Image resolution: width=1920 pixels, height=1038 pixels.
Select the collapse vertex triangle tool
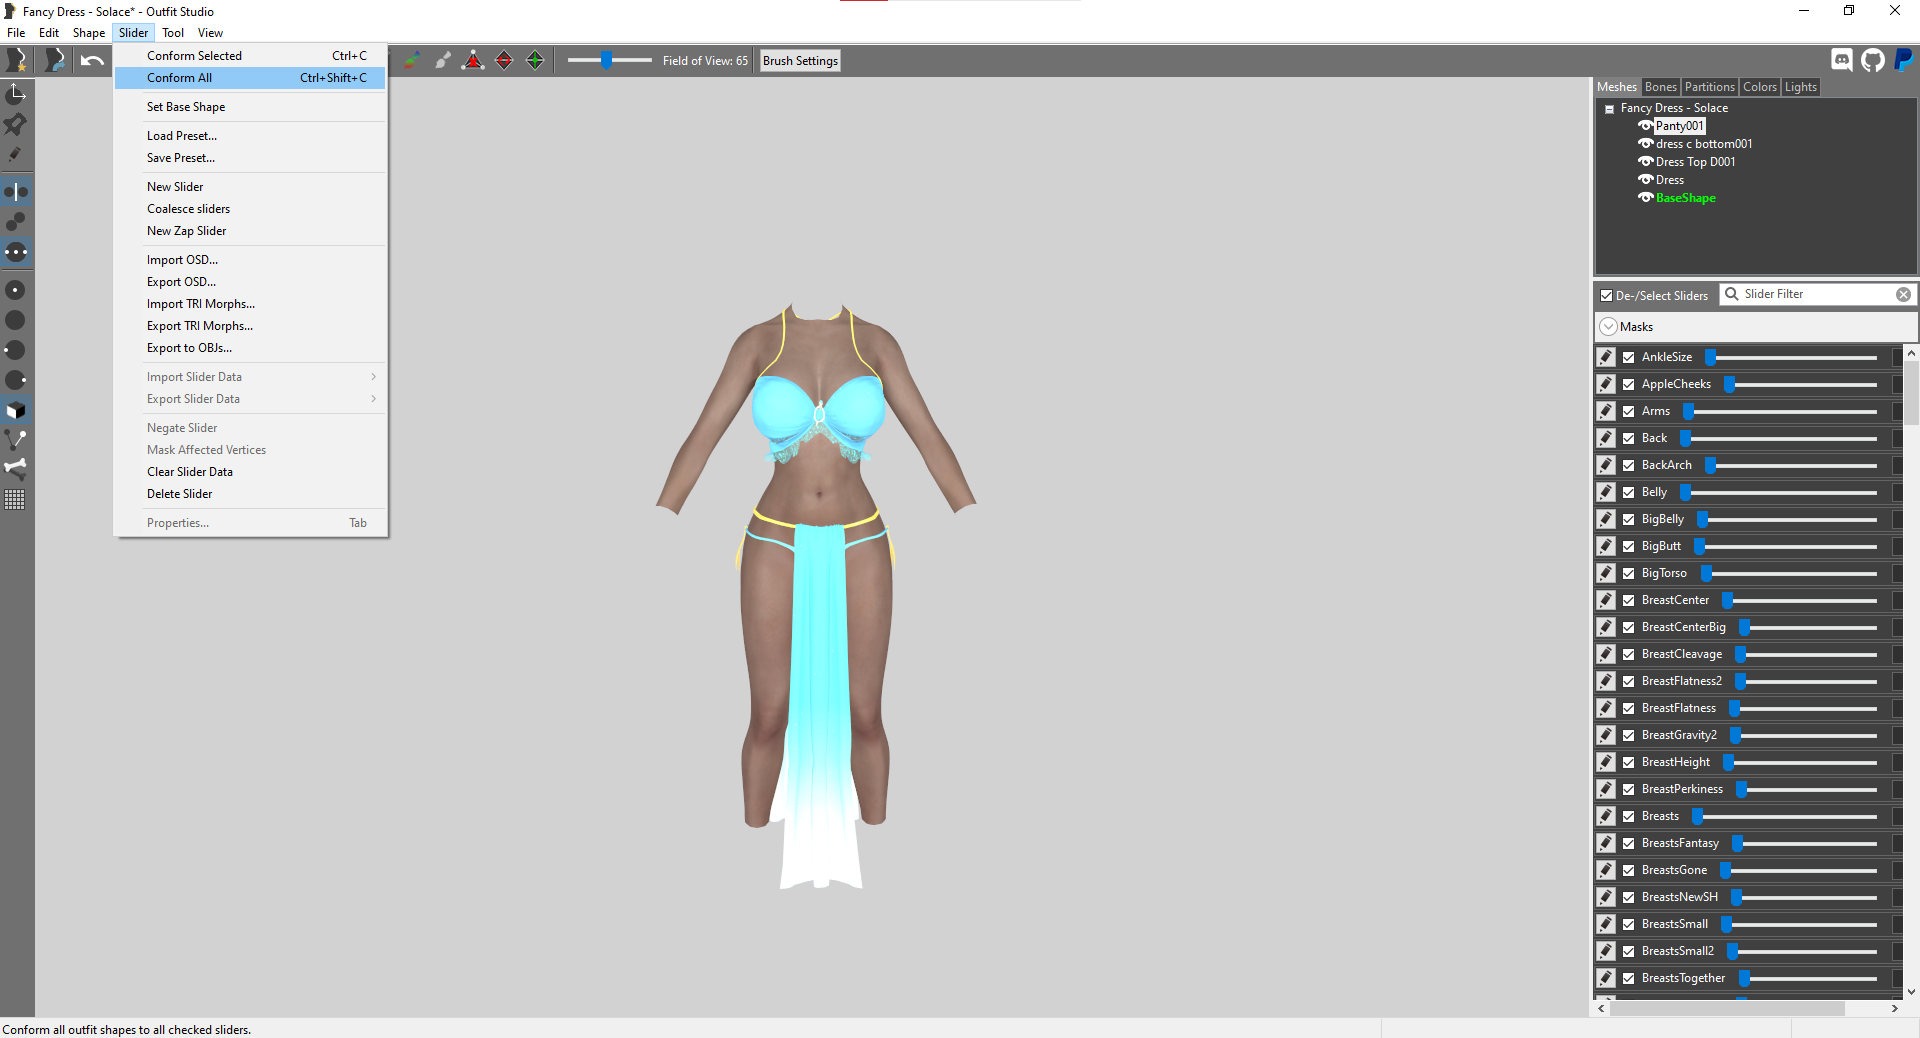click(473, 61)
